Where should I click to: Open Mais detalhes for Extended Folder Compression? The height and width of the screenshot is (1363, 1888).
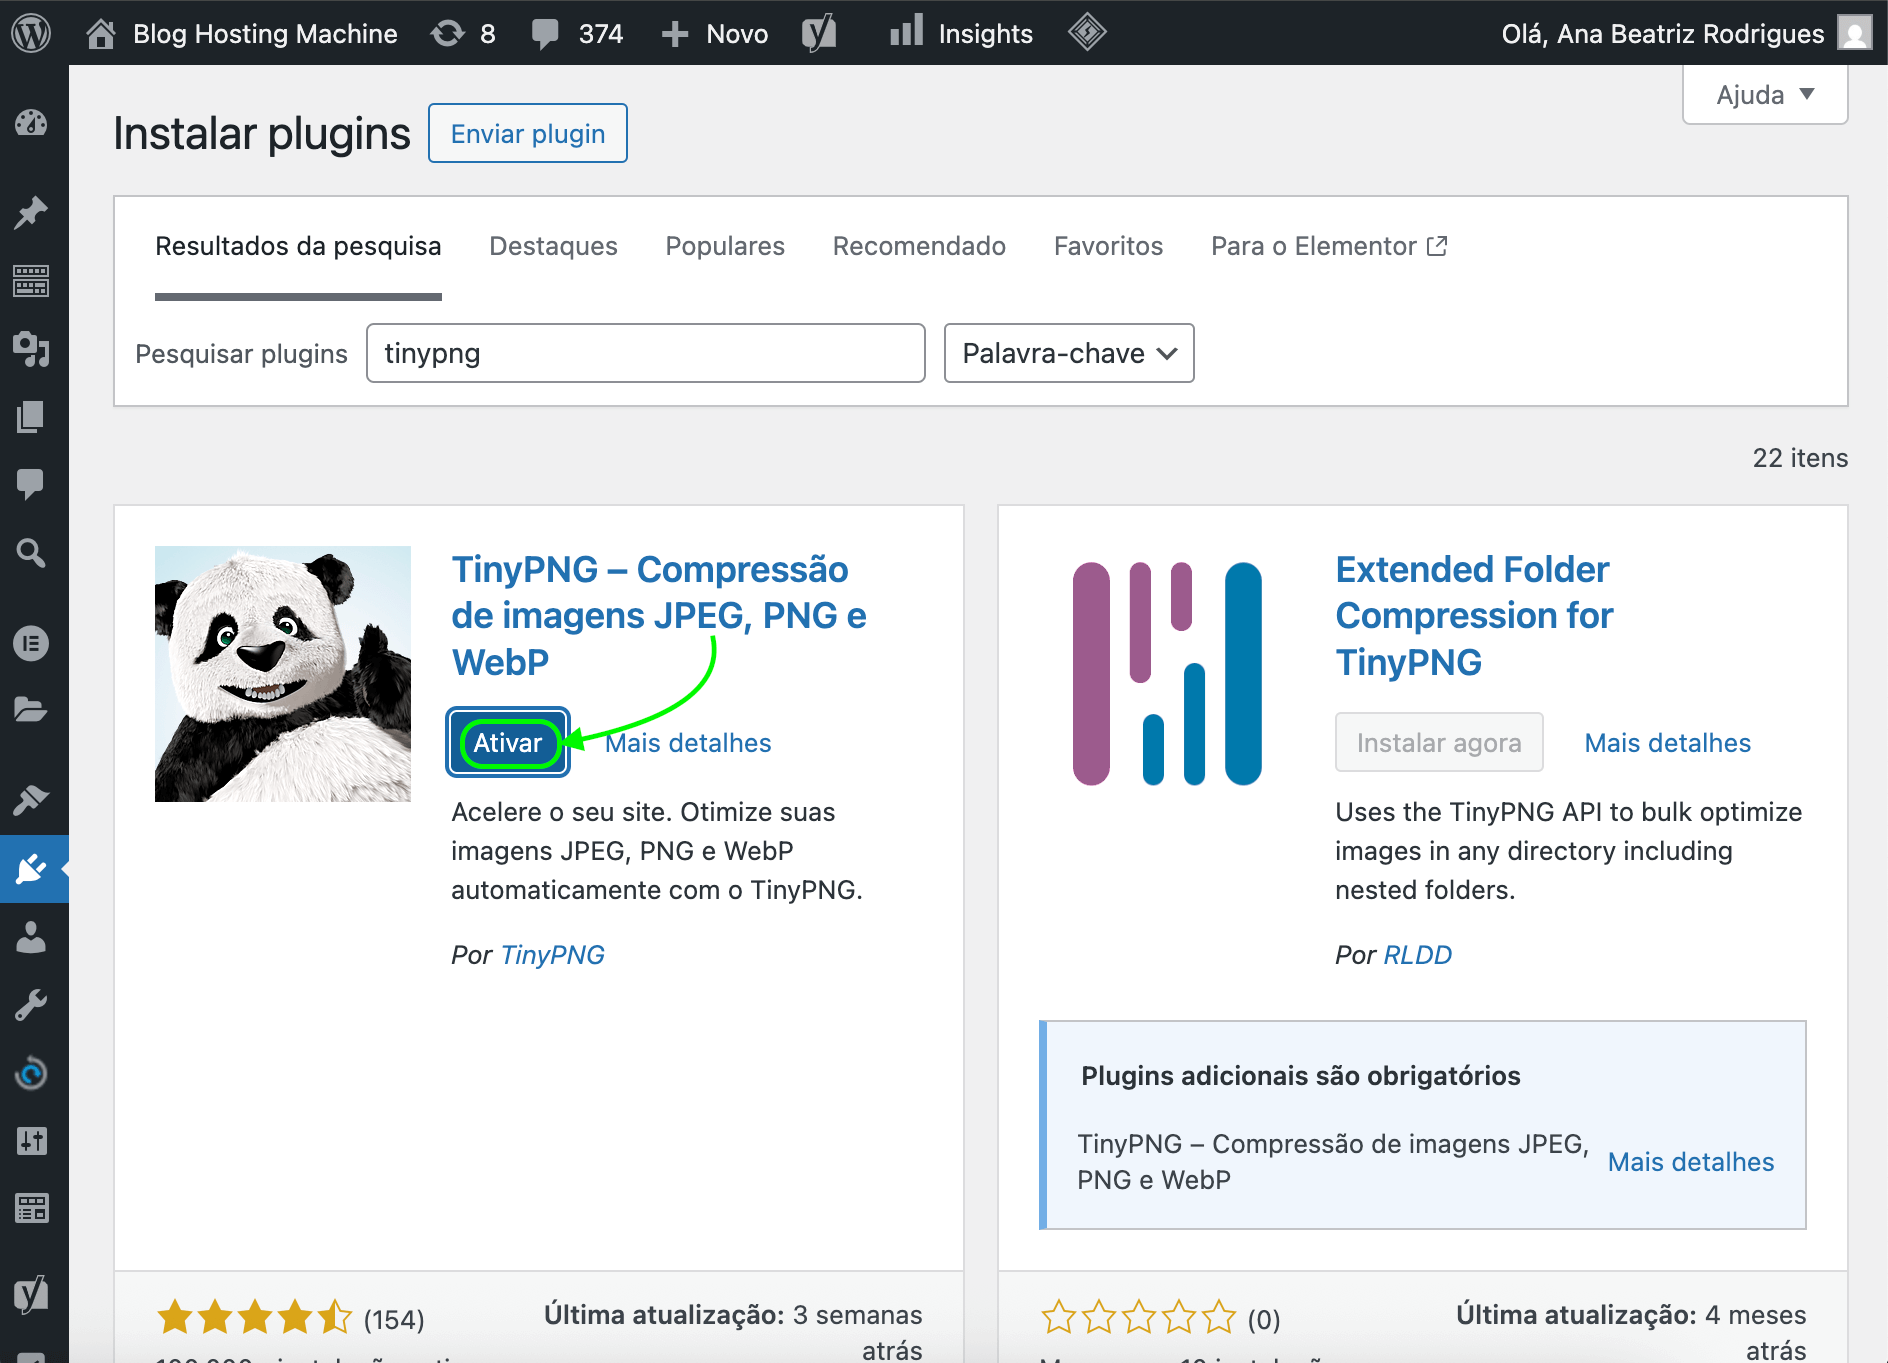coord(1668,743)
